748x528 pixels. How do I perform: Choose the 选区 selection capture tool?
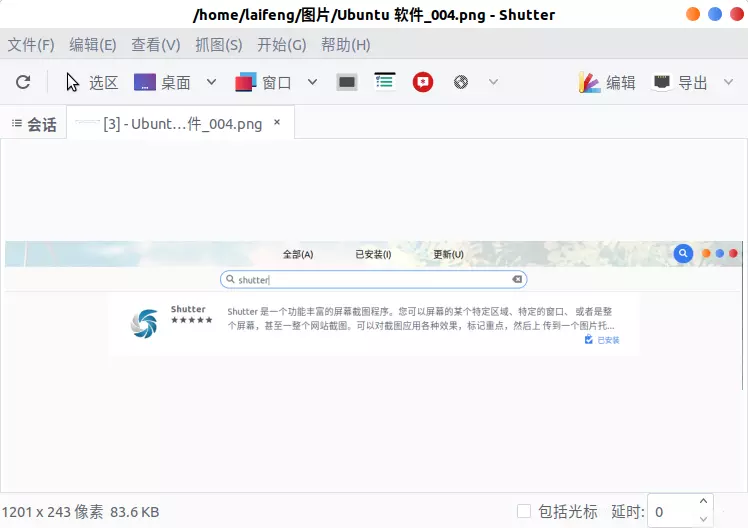tap(92, 83)
